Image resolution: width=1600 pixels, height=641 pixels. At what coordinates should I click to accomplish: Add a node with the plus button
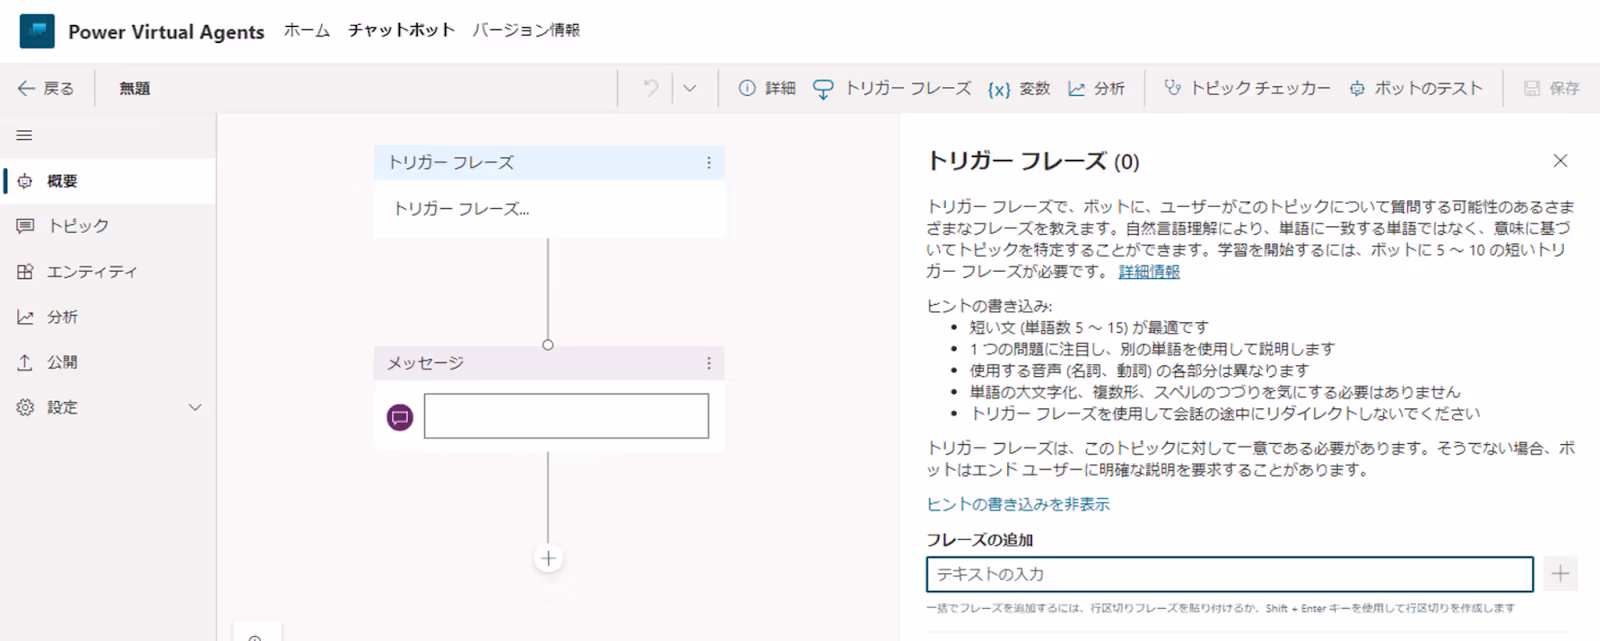click(x=548, y=558)
